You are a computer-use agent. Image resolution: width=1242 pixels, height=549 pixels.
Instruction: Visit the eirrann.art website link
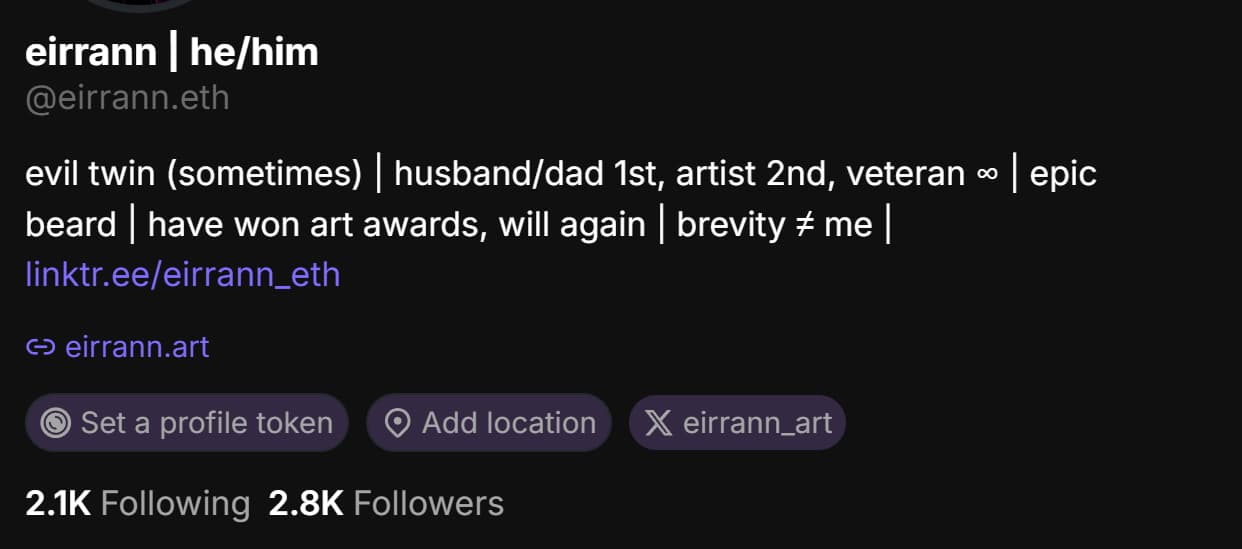pyautogui.click(x=137, y=348)
